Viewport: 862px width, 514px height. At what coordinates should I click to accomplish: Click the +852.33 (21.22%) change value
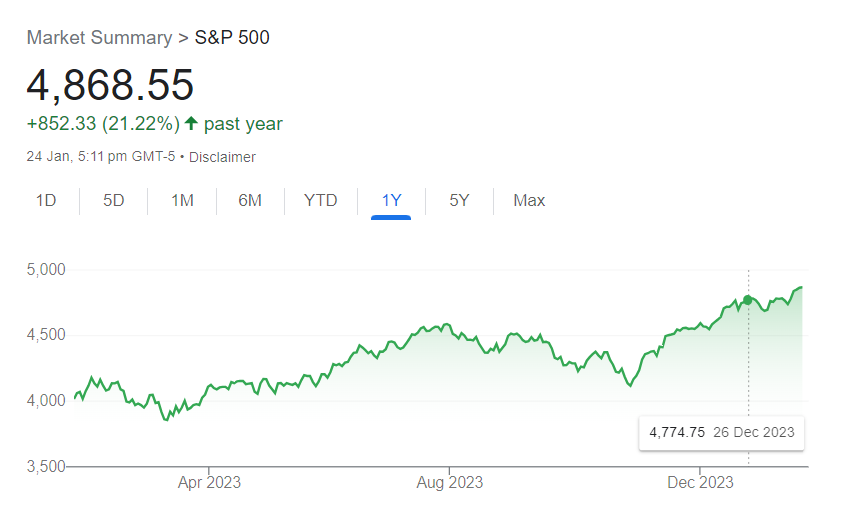[x=103, y=124]
